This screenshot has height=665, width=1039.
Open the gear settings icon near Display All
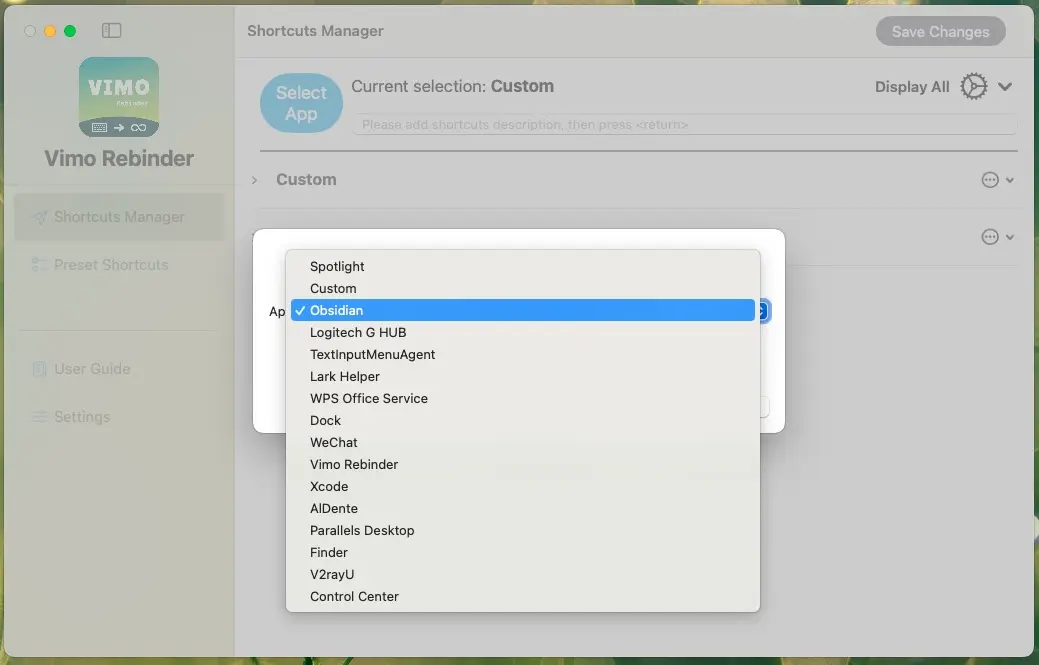(973, 87)
